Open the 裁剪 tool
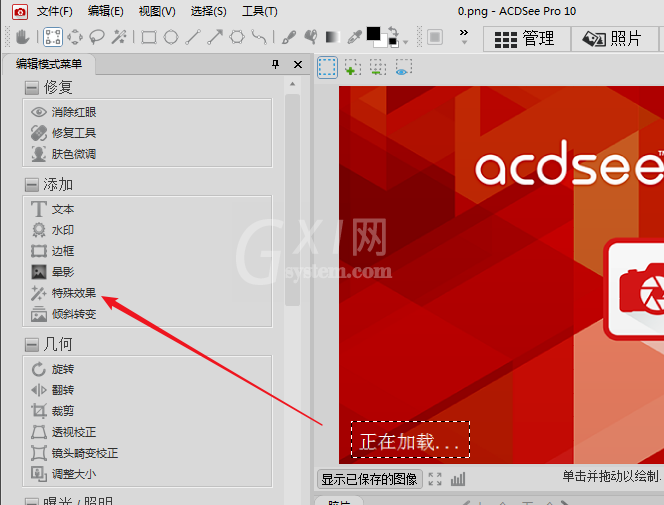Viewport: 664px width, 505px height. tap(52, 411)
